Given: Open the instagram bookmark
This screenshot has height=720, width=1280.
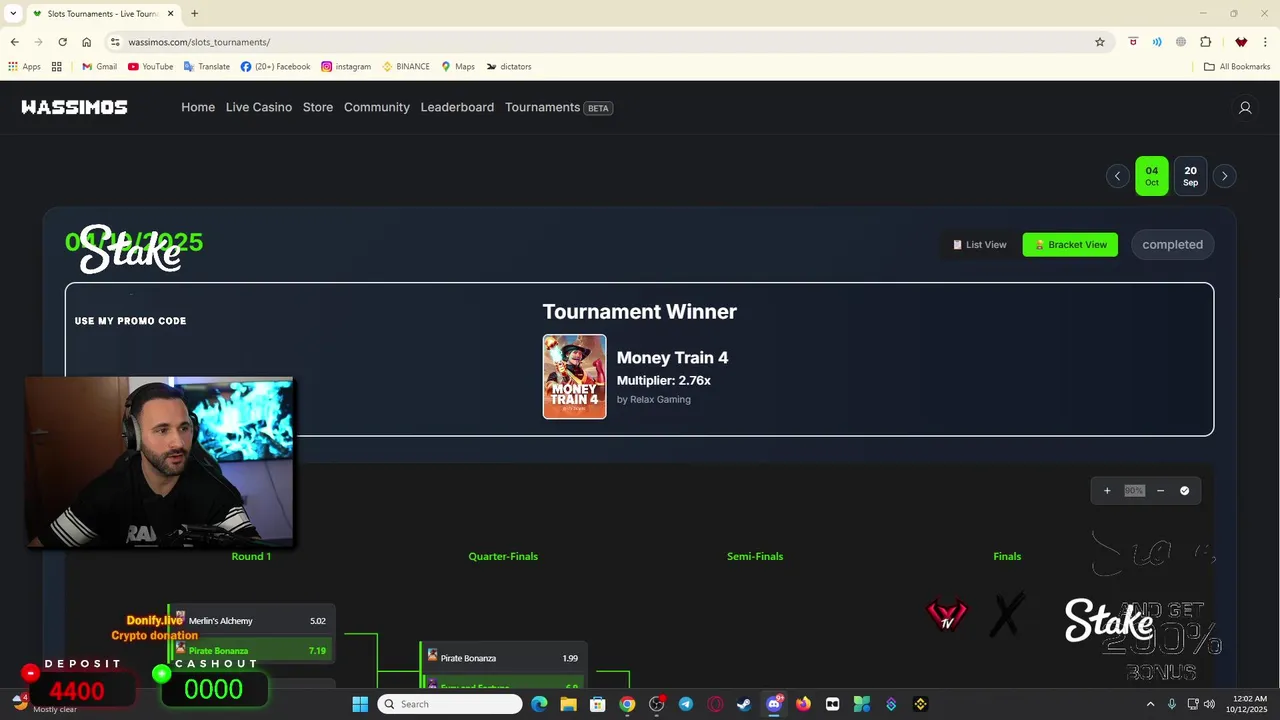Looking at the screenshot, I should (x=346, y=67).
